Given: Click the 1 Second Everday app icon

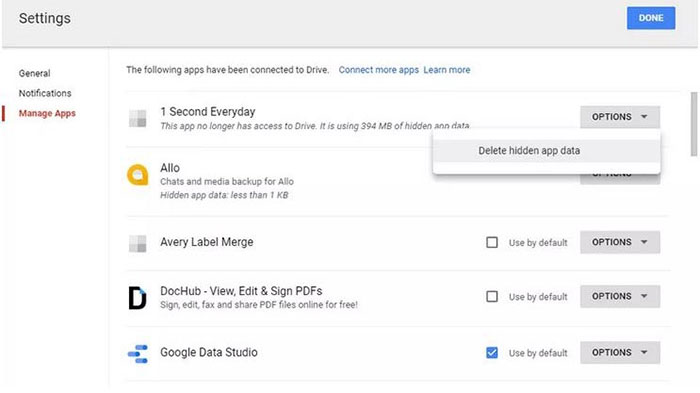Looking at the screenshot, I should pyautogui.click(x=138, y=118).
